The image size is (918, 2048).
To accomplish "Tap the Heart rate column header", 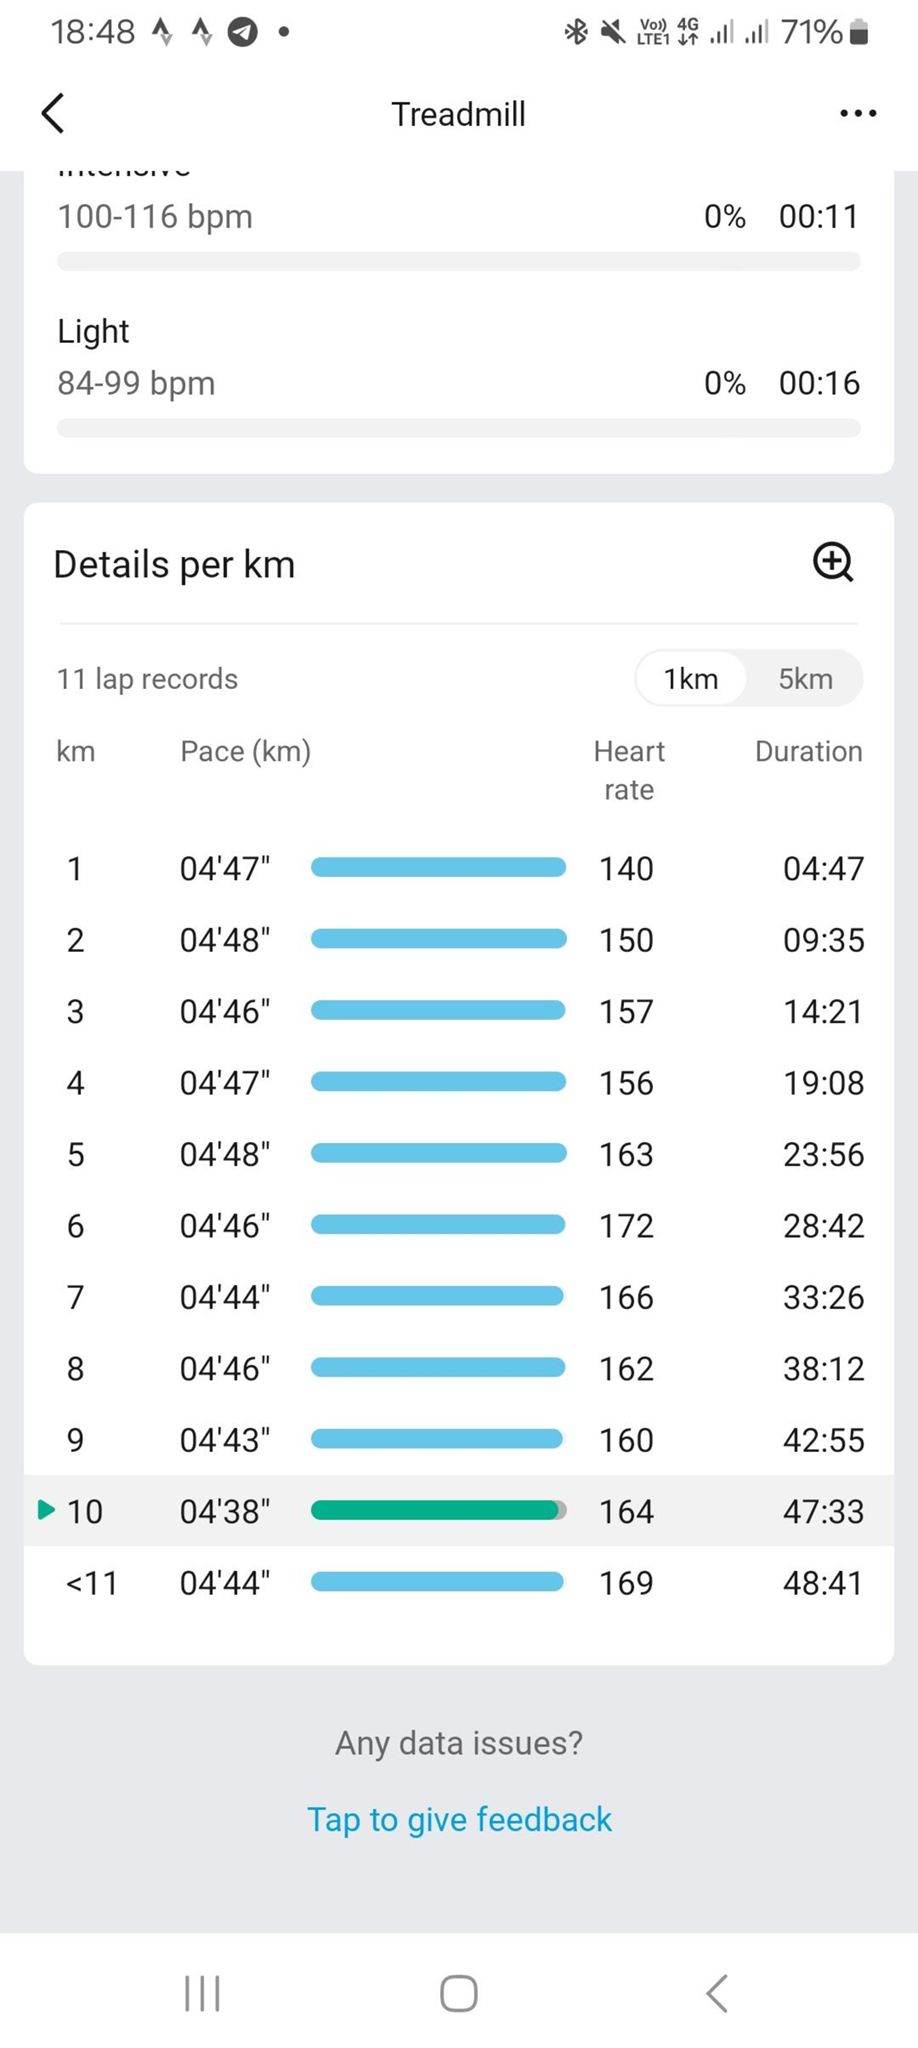I will coord(628,770).
